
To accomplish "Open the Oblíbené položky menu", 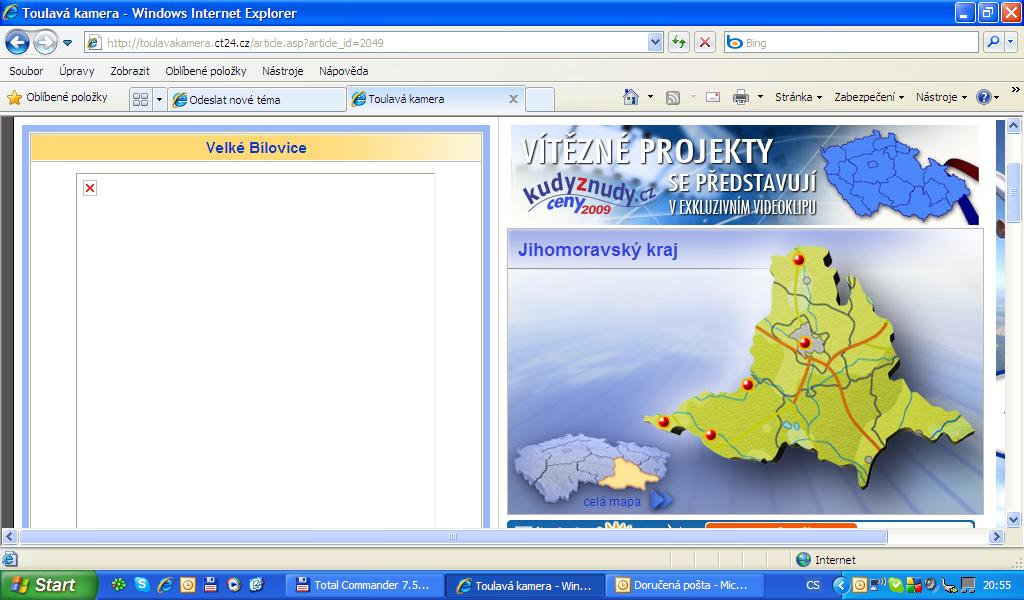I will [206, 71].
